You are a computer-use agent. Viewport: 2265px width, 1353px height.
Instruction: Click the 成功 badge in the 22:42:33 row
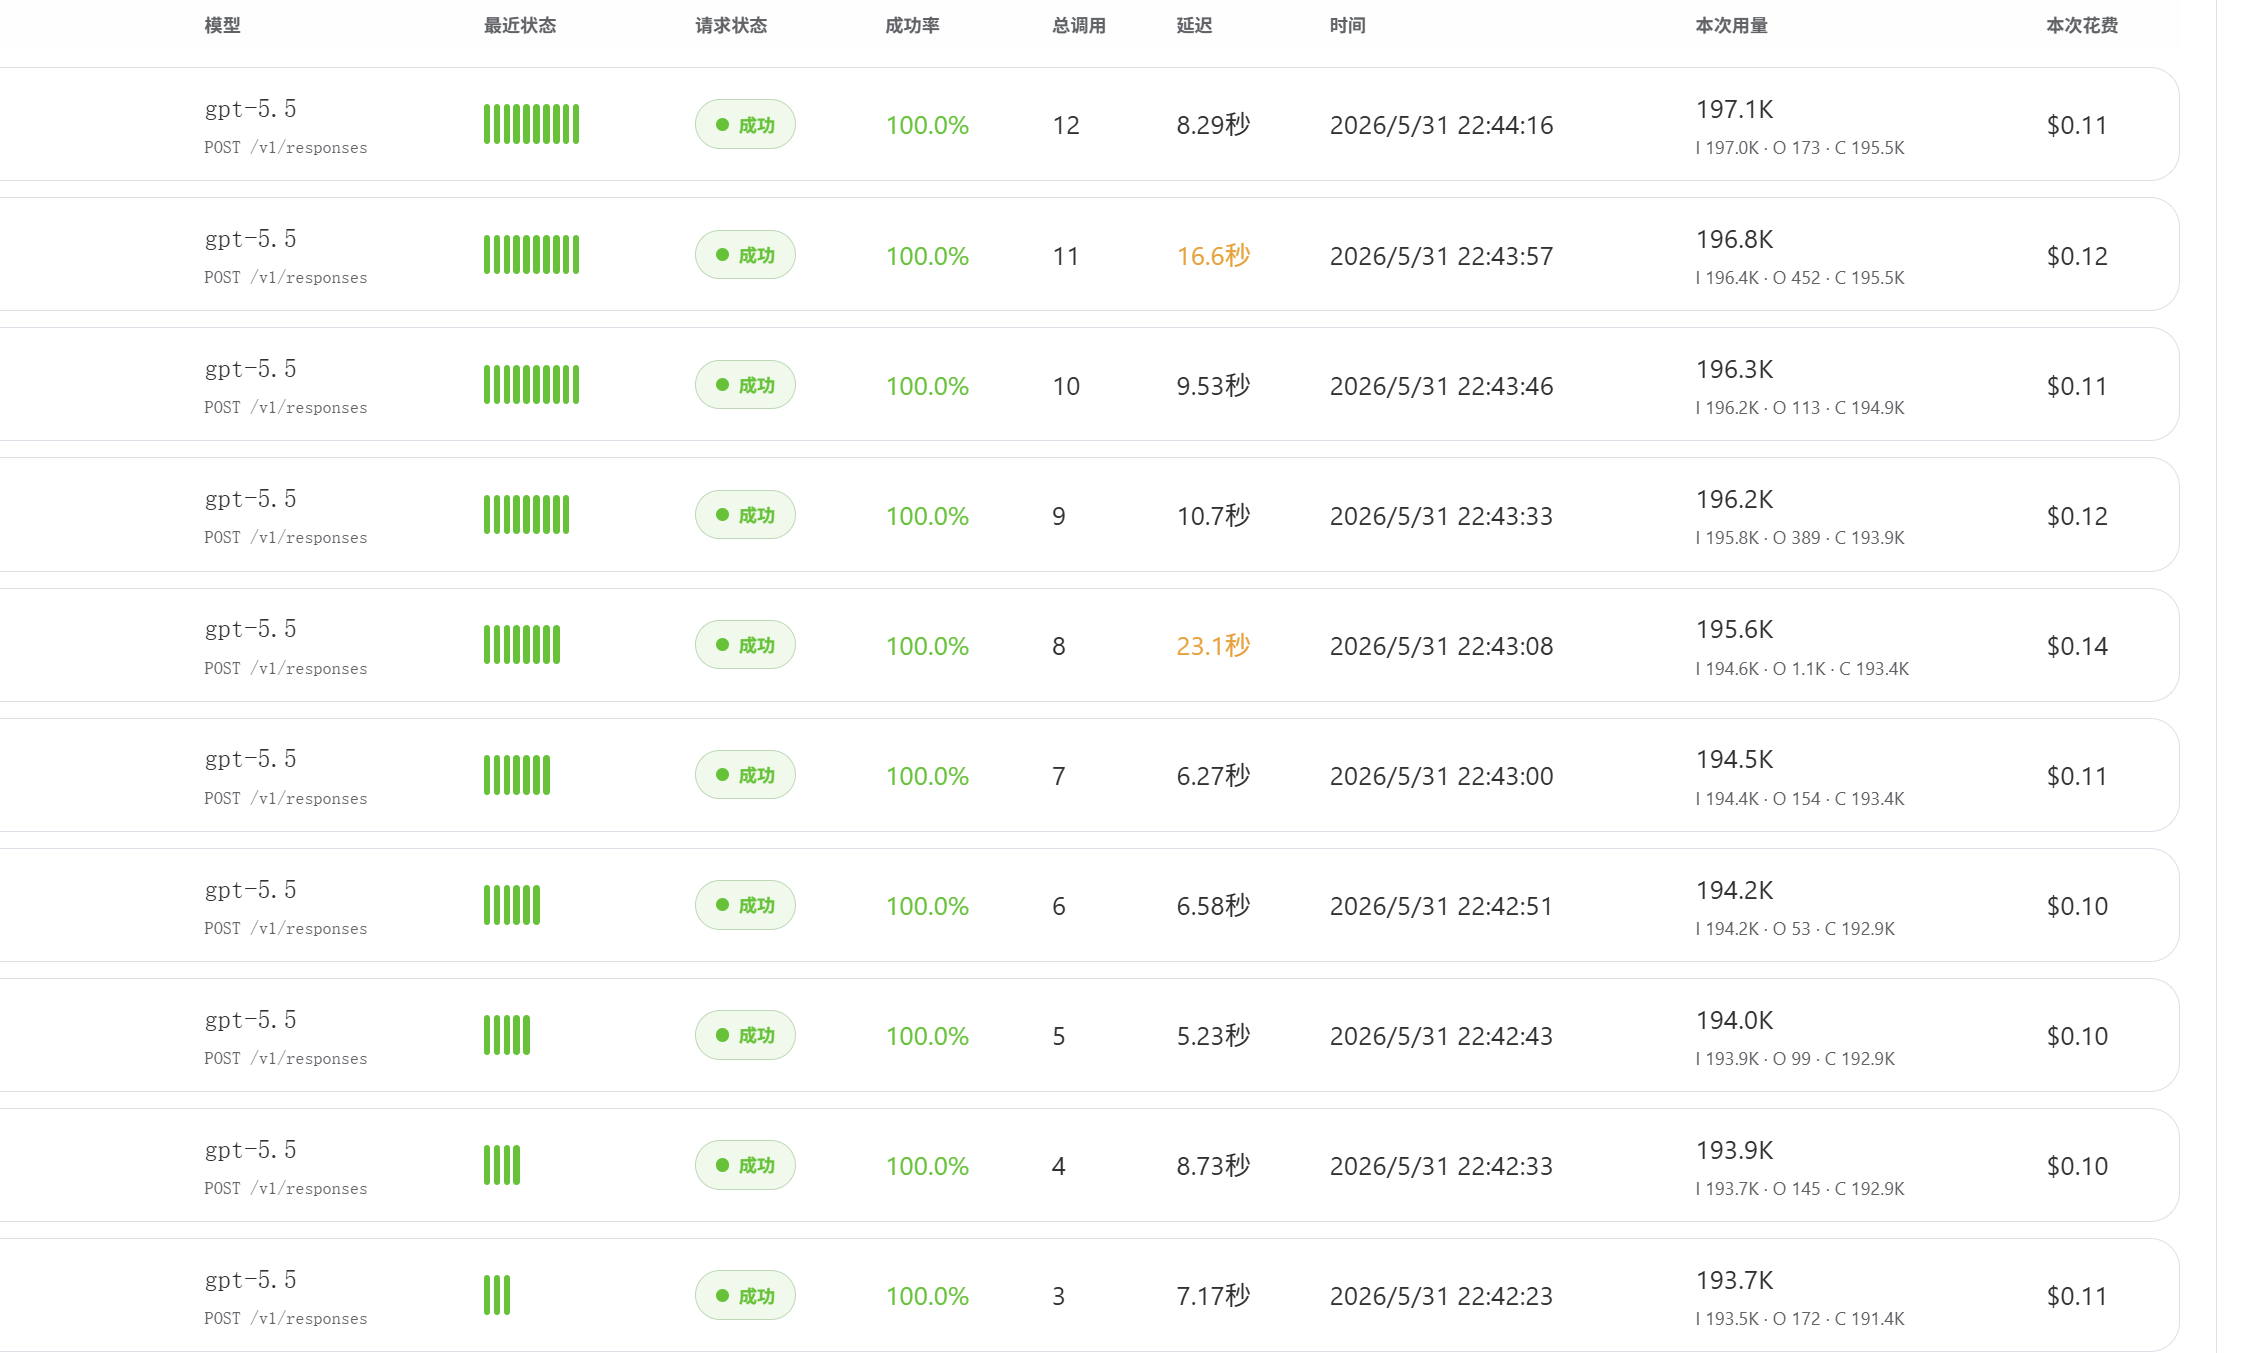point(745,1165)
